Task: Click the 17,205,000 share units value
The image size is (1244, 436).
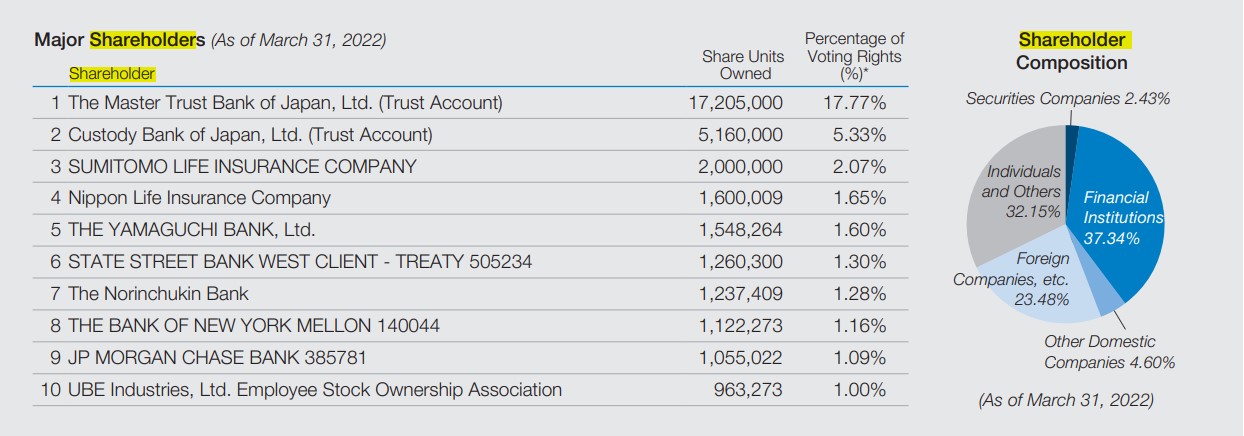Action: pyautogui.click(x=735, y=102)
